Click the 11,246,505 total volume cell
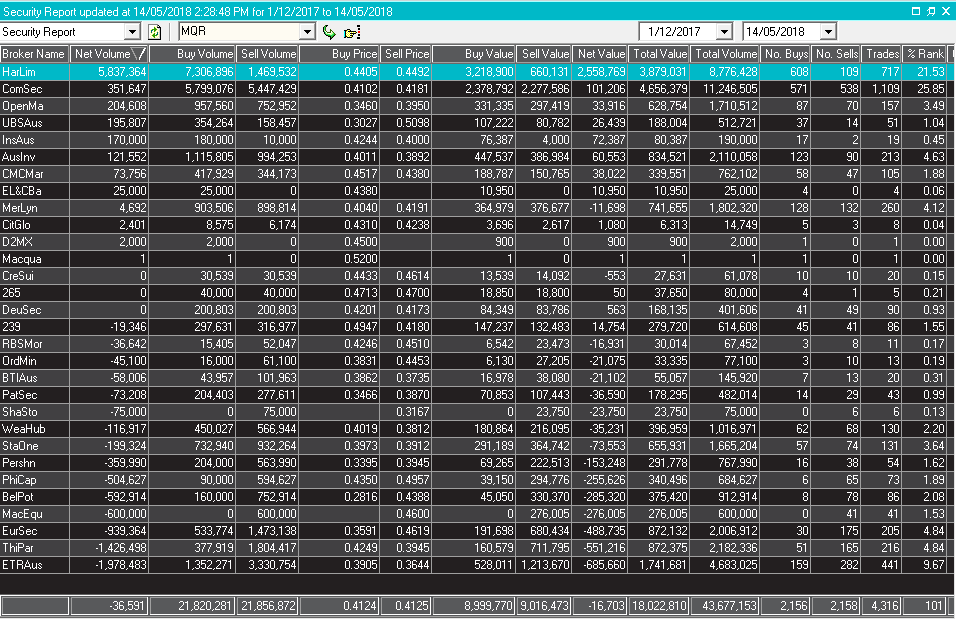Image resolution: width=956 pixels, height=619 pixels. [x=725, y=88]
